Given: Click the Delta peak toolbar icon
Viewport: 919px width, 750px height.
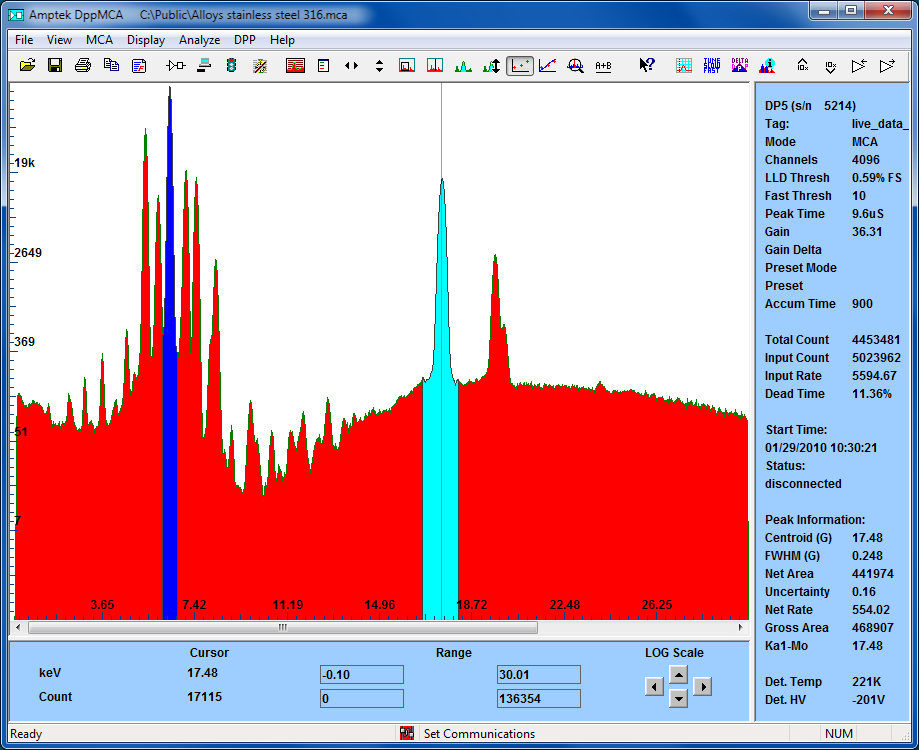Looking at the screenshot, I should [x=740, y=65].
